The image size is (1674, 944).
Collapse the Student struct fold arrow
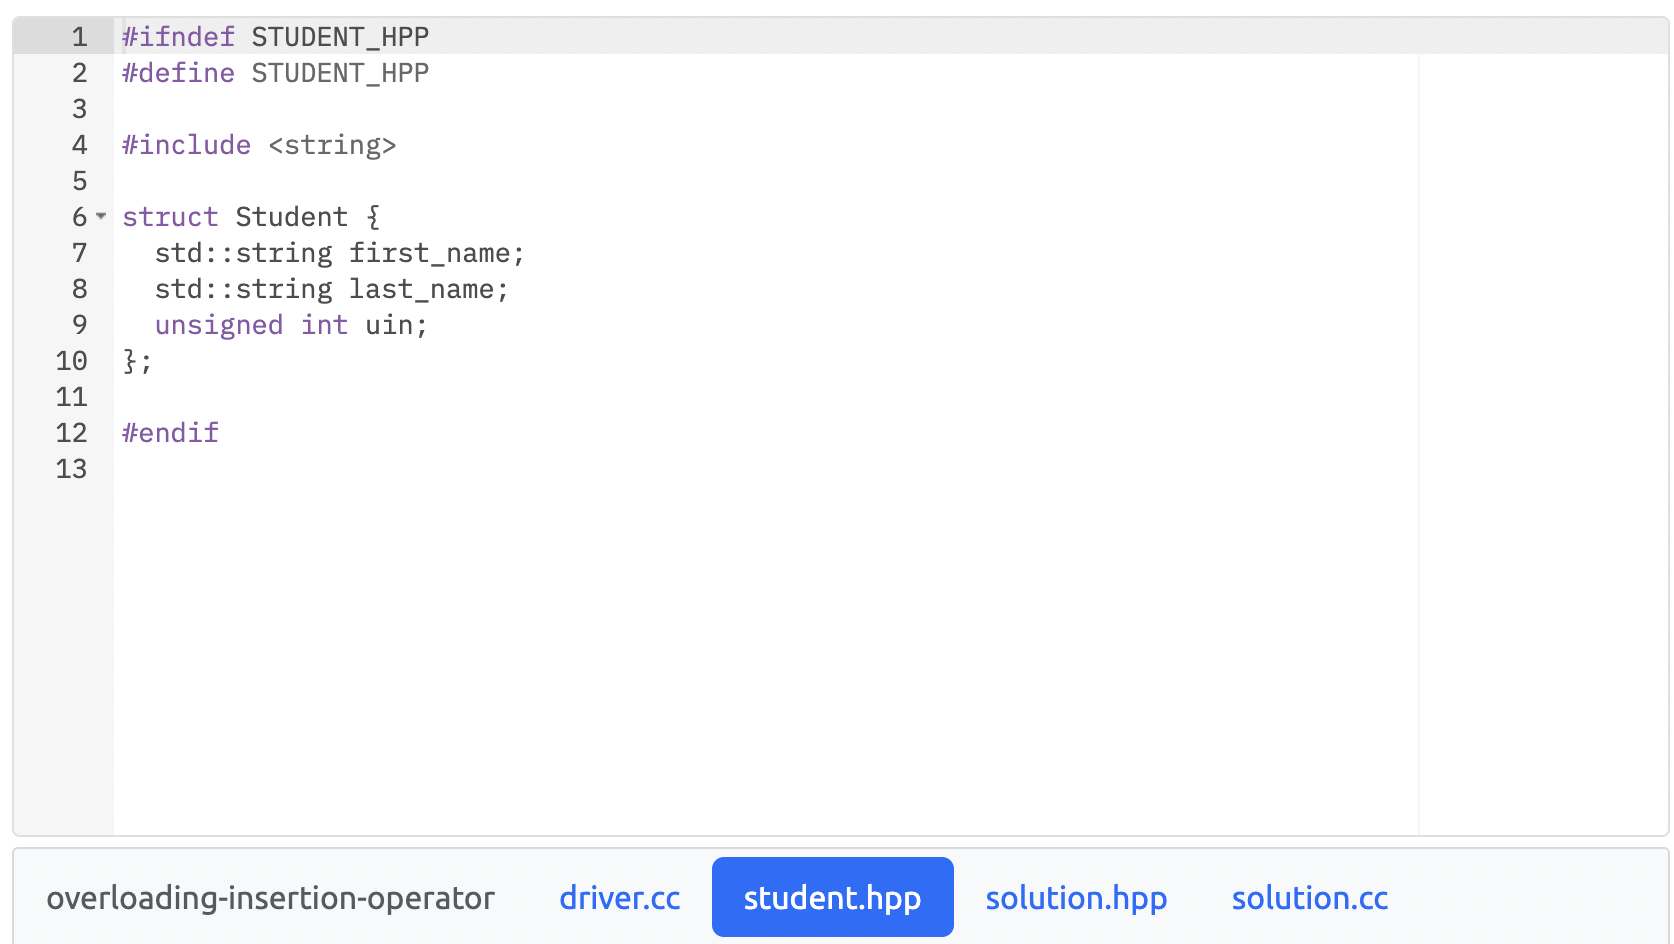pos(101,216)
